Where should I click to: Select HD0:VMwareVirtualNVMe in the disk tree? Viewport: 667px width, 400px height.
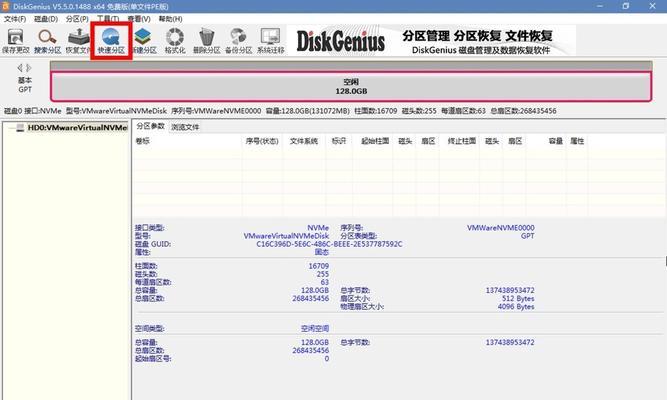(77, 128)
